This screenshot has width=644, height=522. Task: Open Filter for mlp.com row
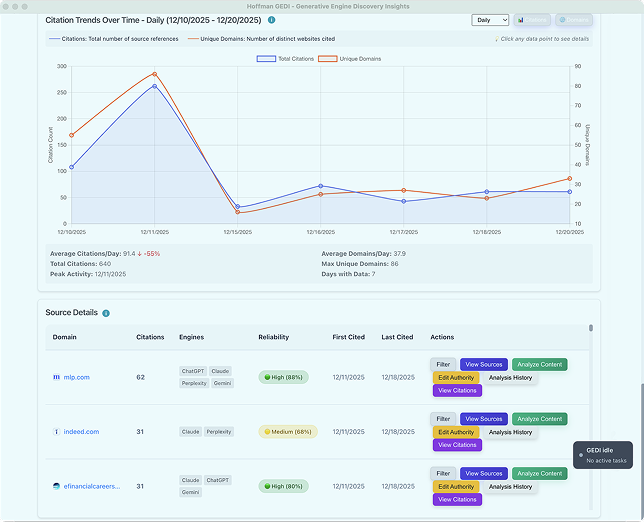click(443, 365)
